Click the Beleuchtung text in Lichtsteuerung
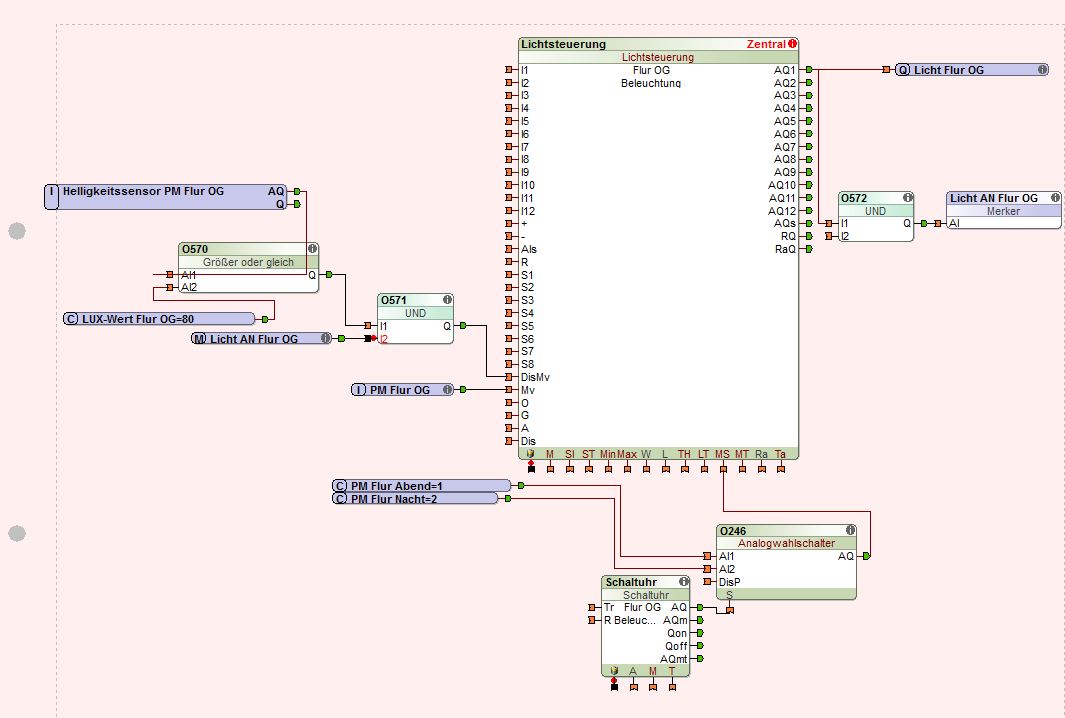1065x718 pixels. tap(651, 83)
